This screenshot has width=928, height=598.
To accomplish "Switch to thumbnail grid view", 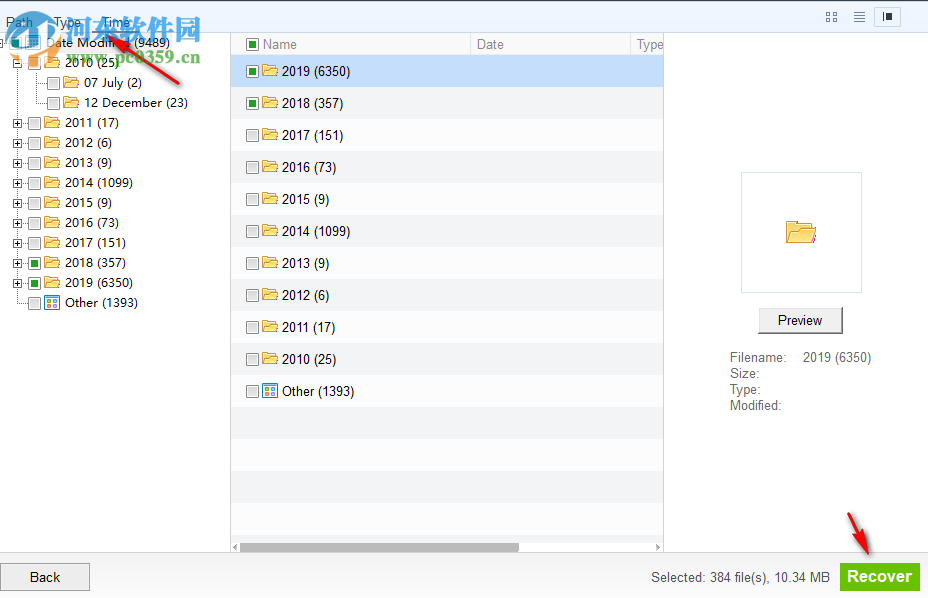I will pos(832,17).
